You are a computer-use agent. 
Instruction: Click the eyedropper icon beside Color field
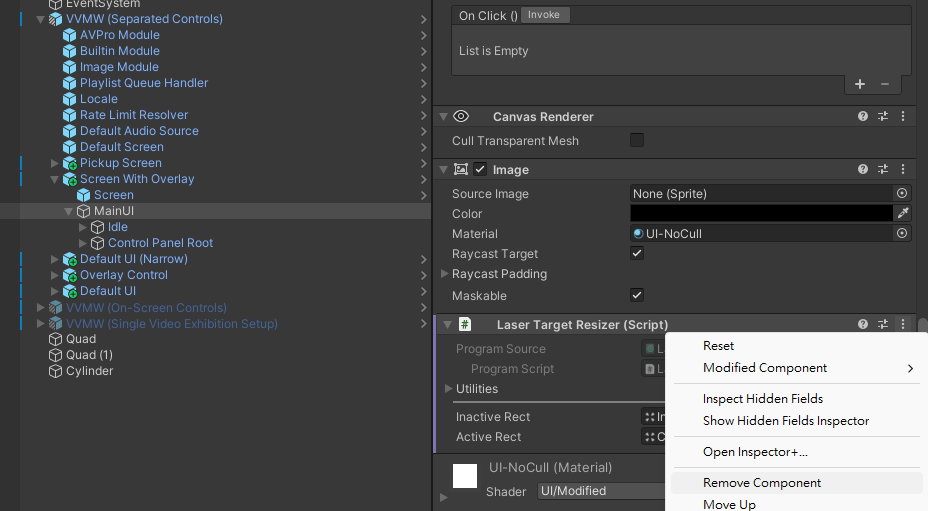click(x=902, y=213)
